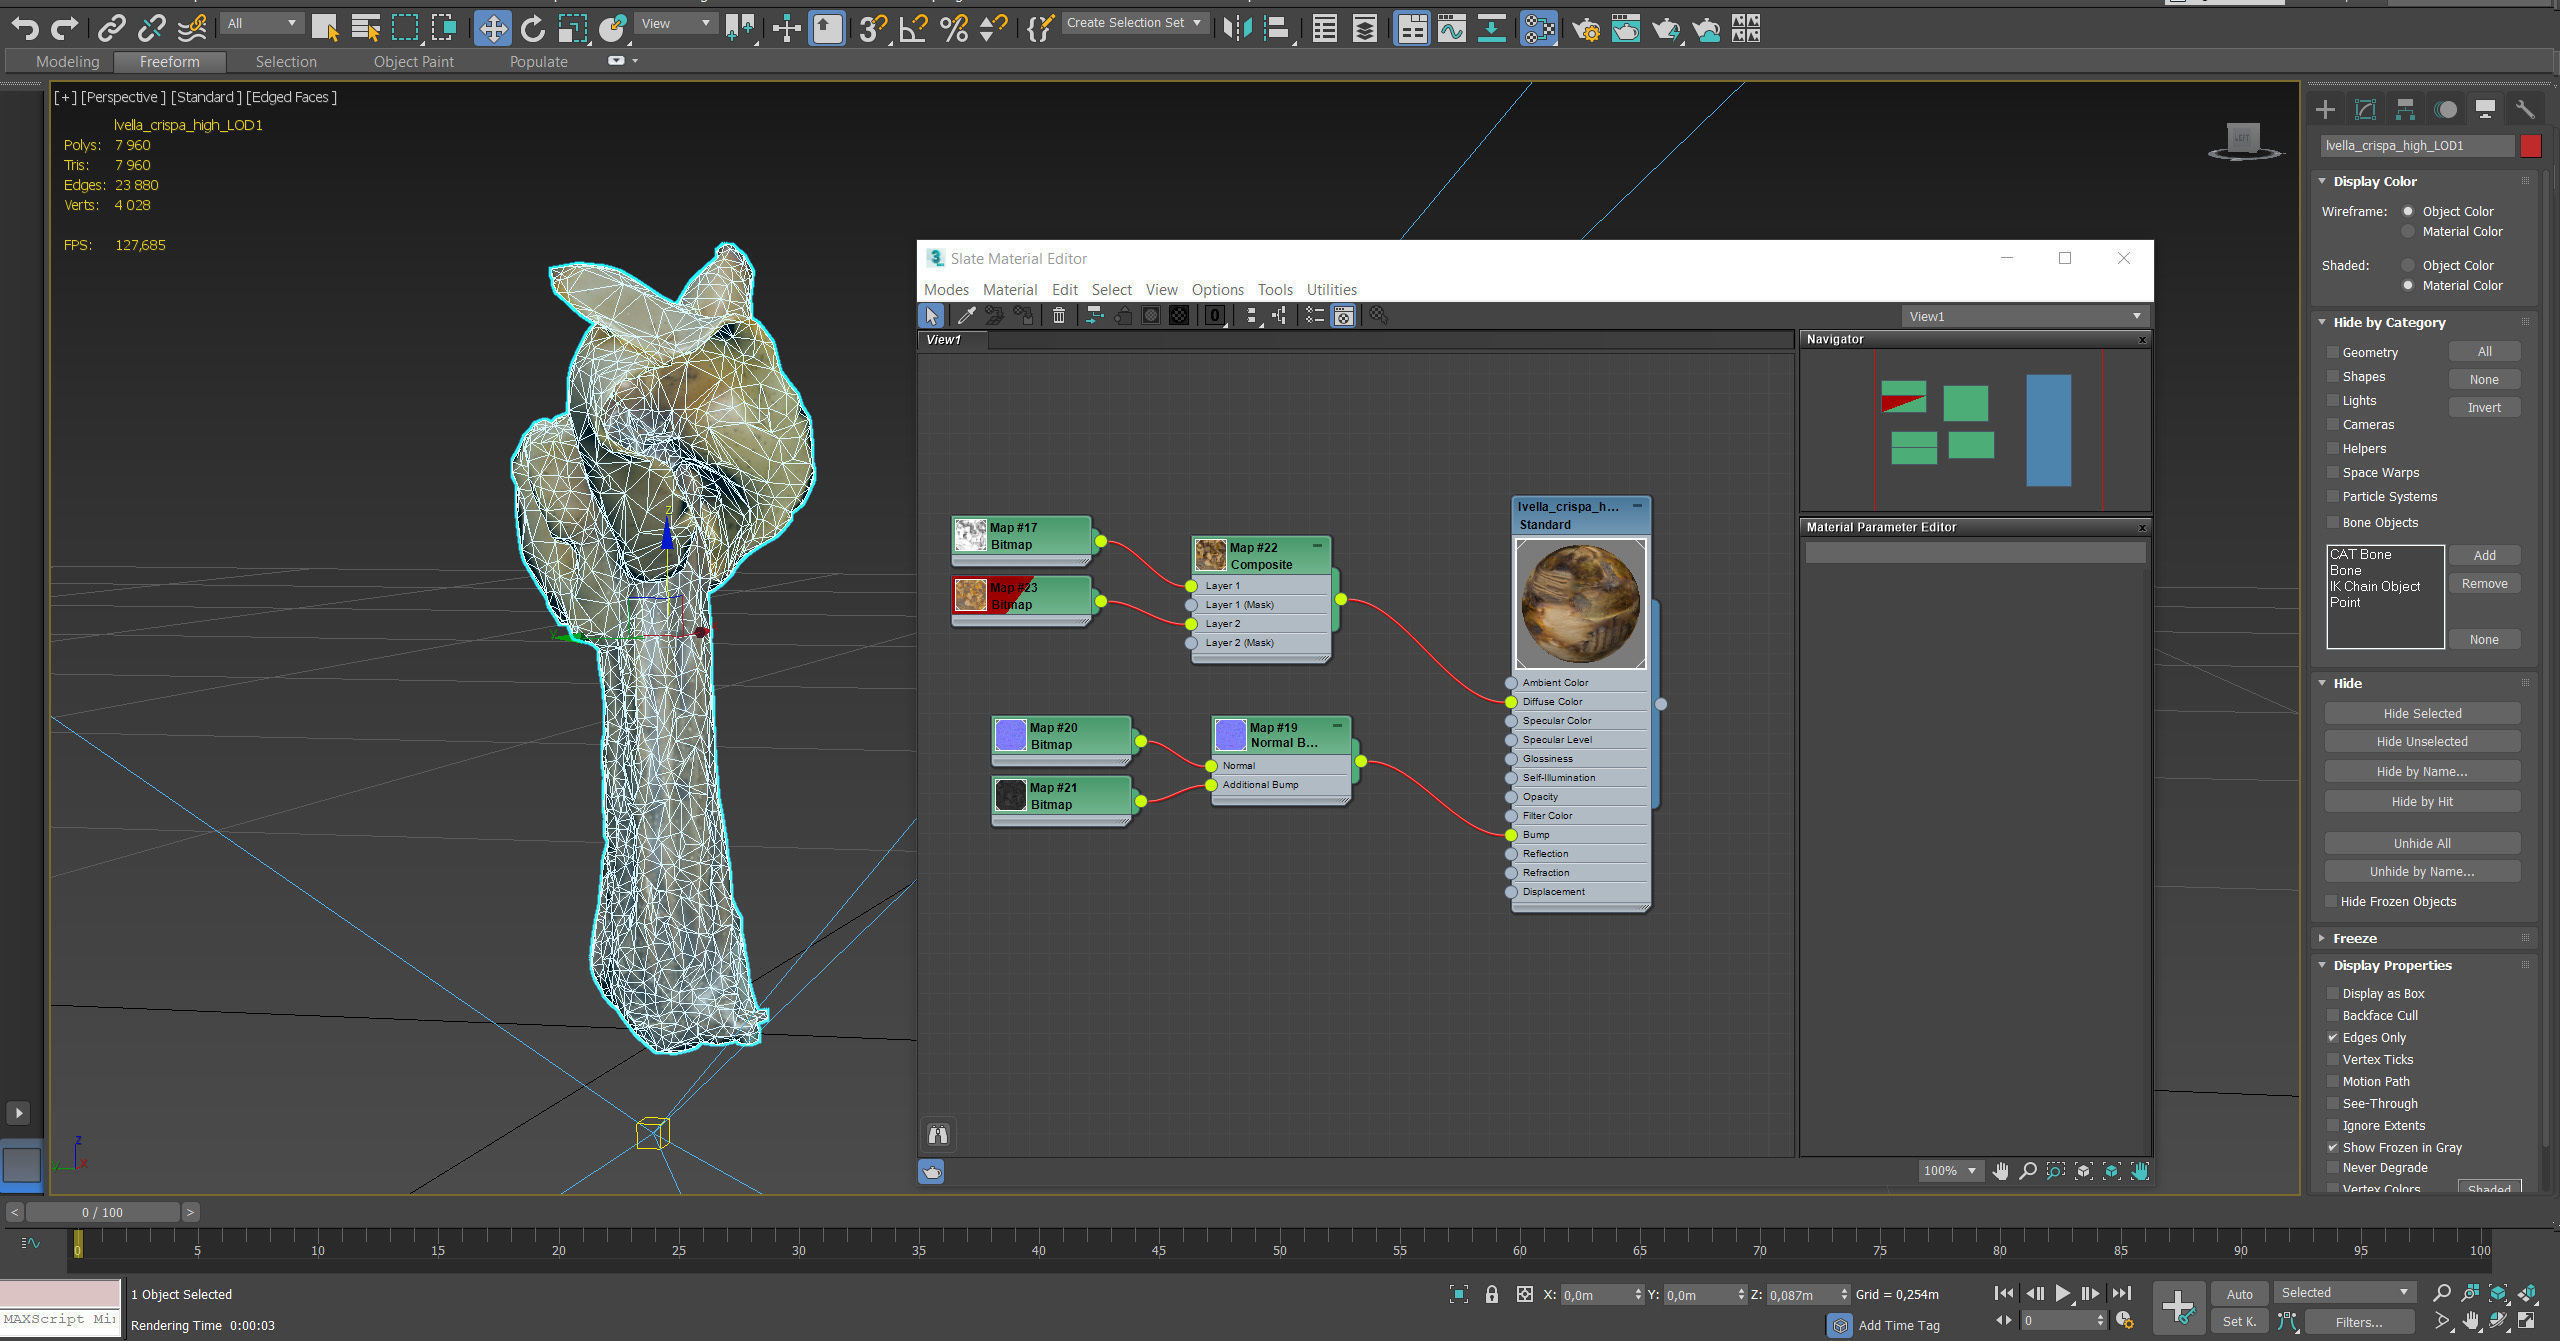Check the Geometry hide category box
Viewport: 2560px width, 1341px height.
[x=2332, y=352]
